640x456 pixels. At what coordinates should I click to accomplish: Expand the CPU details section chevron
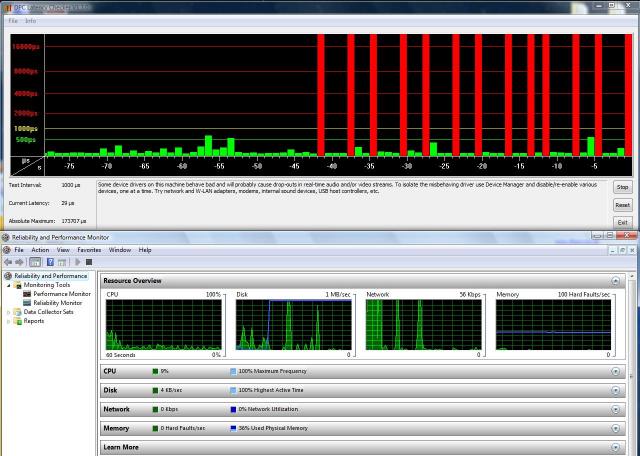(x=616, y=371)
